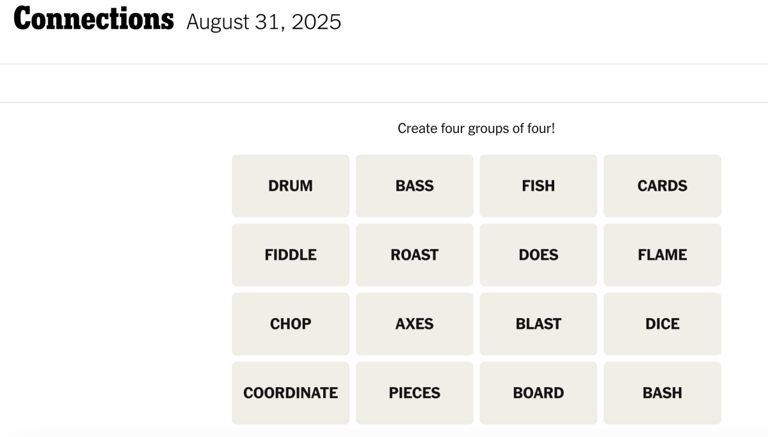This screenshot has height=437, width=768.
Task: Click the DICE tile
Action: pos(662,324)
